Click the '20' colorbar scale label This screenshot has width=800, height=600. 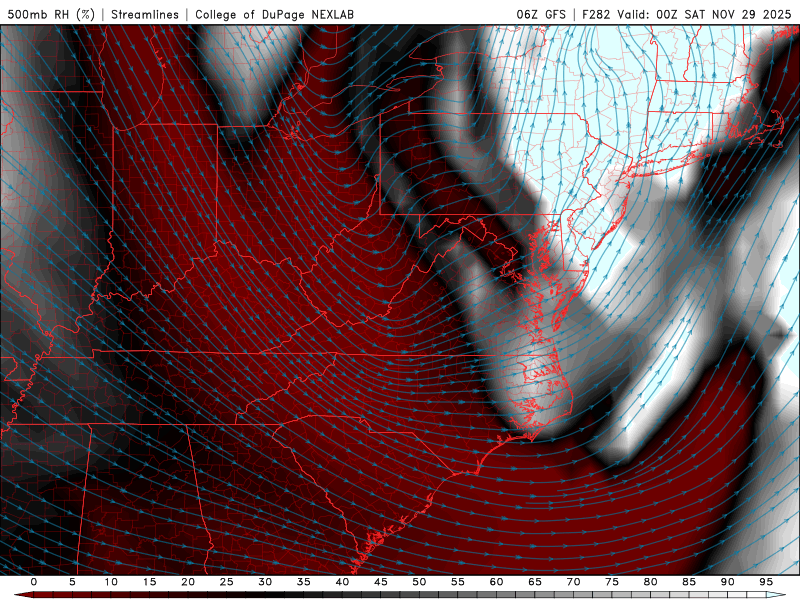(x=188, y=582)
